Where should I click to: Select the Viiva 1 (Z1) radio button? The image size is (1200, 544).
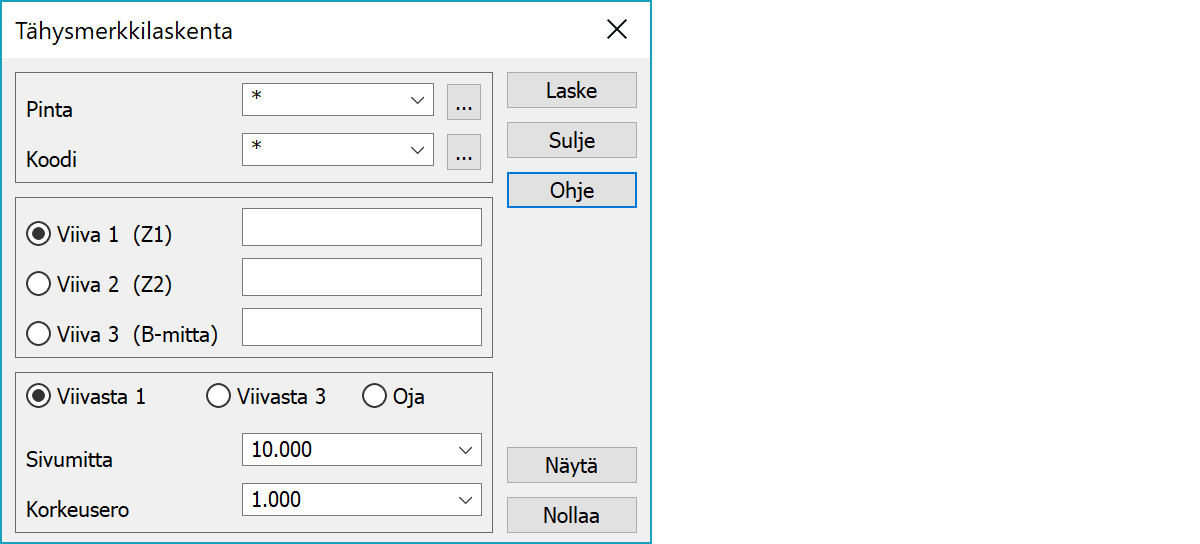click(39, 234)
